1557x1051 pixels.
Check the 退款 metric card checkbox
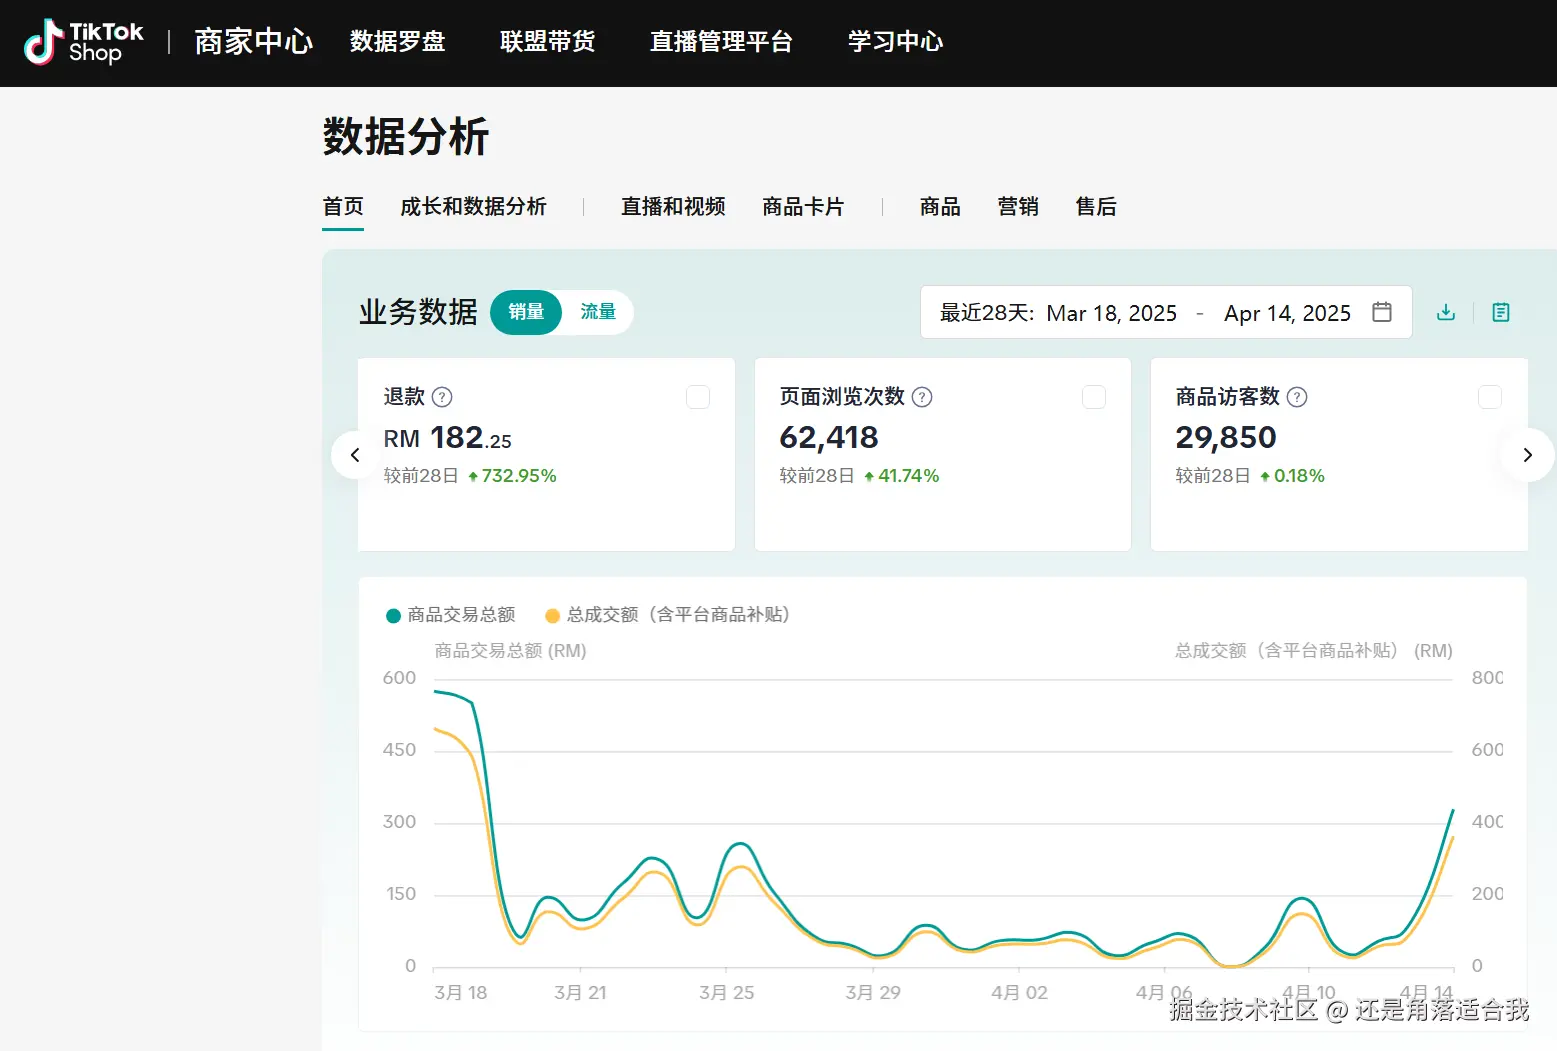pos(698,397)
